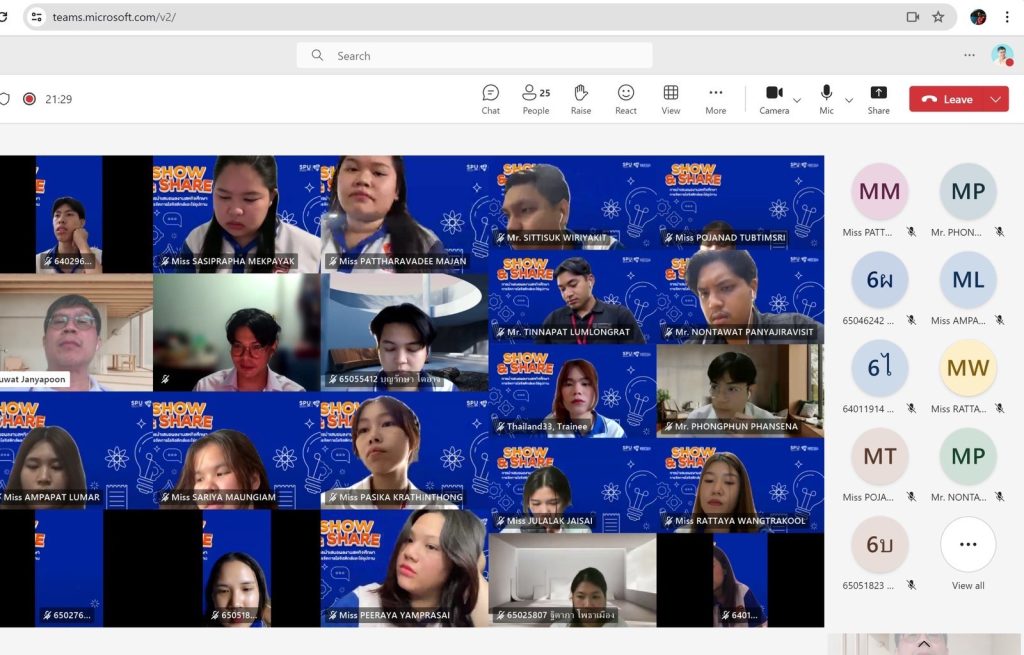Select Miss PEERAYA YAMPRASAI video tile
Viewport: 1024px width, 655px height.
[405, 568]
